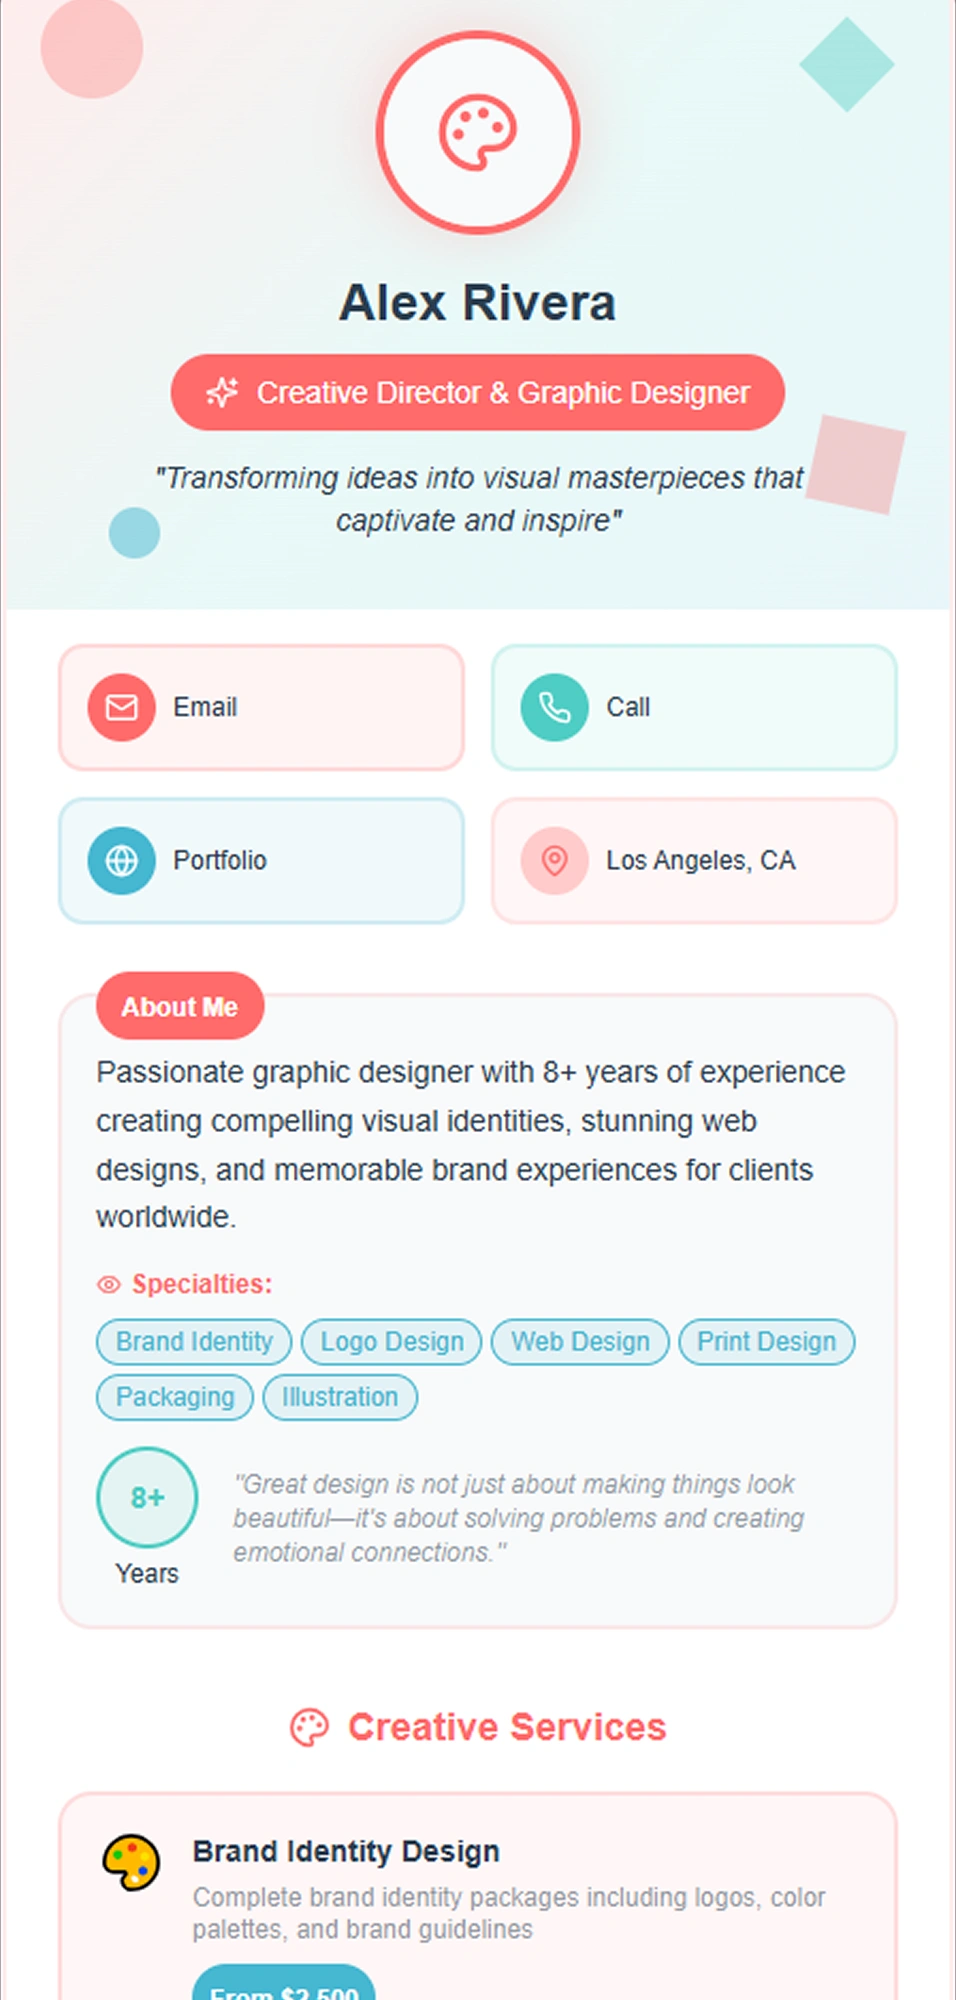Select the Web Design specialty tag
Screen dimensions: 956x2000
point(580,1341)
